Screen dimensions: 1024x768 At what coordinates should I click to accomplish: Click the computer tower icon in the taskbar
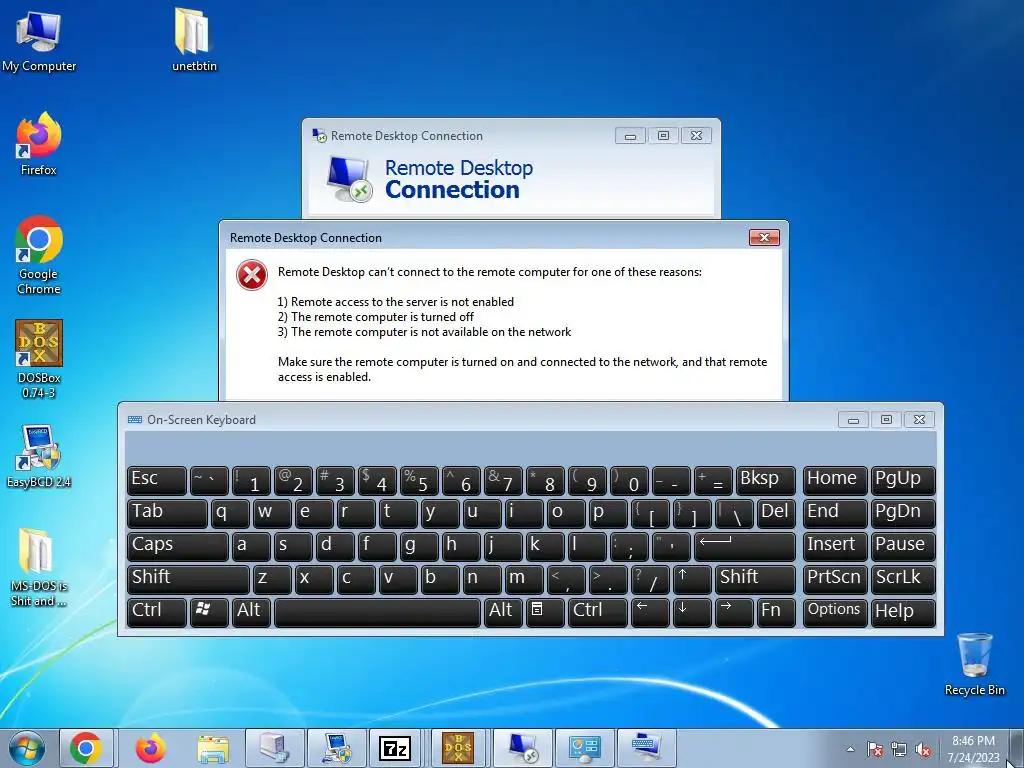[274, 748]
